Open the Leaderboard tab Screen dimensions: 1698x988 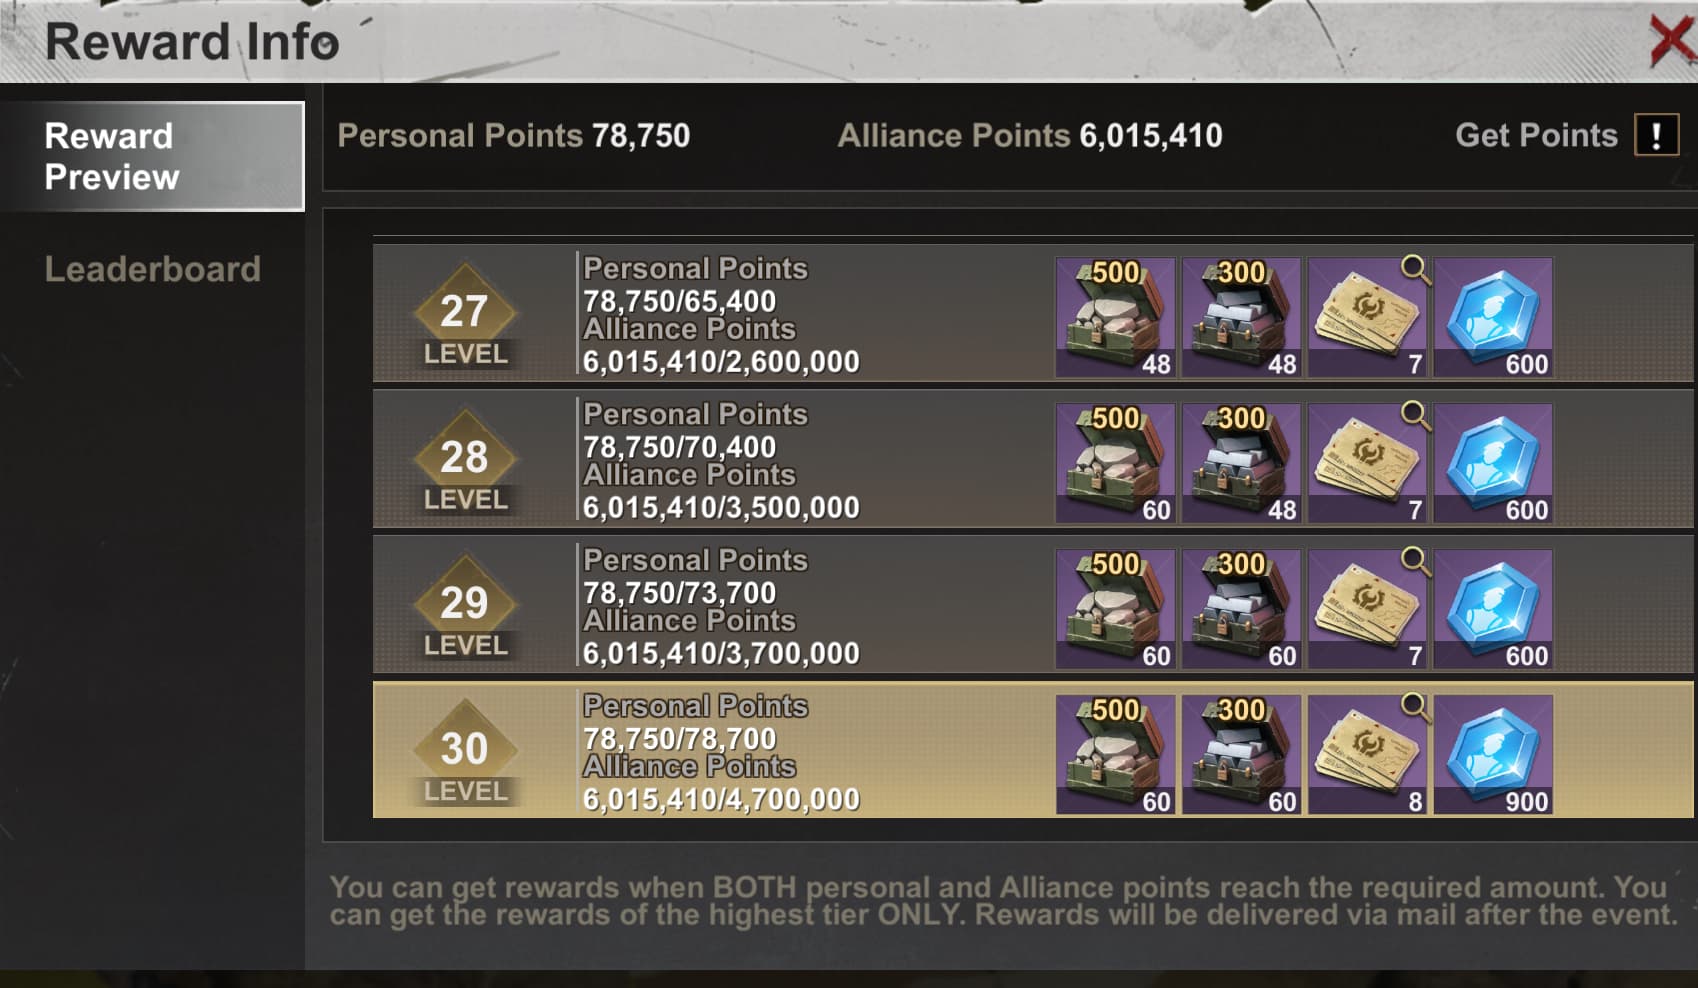click(x=152, y=269)
